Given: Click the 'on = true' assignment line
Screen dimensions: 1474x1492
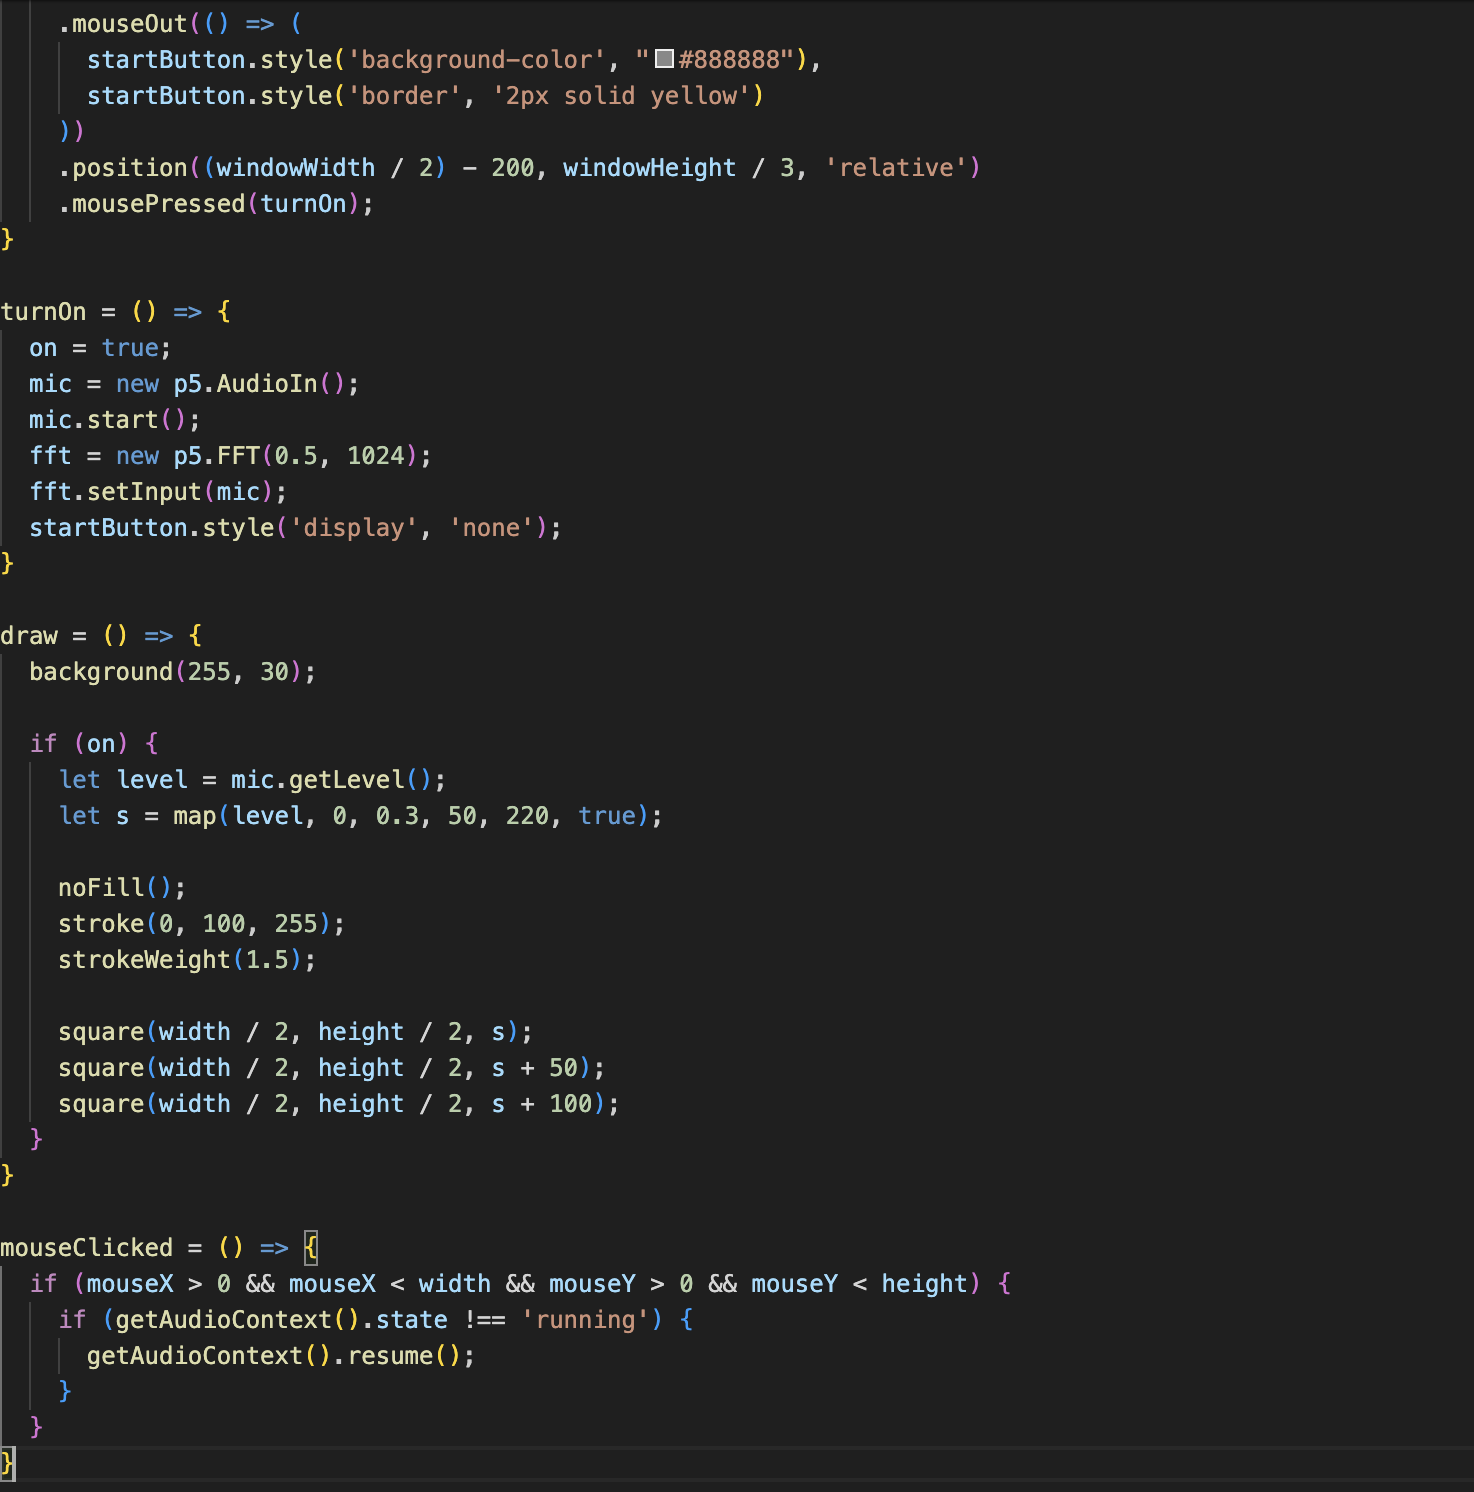Looking at the screenshot, I should coord(99,347).
